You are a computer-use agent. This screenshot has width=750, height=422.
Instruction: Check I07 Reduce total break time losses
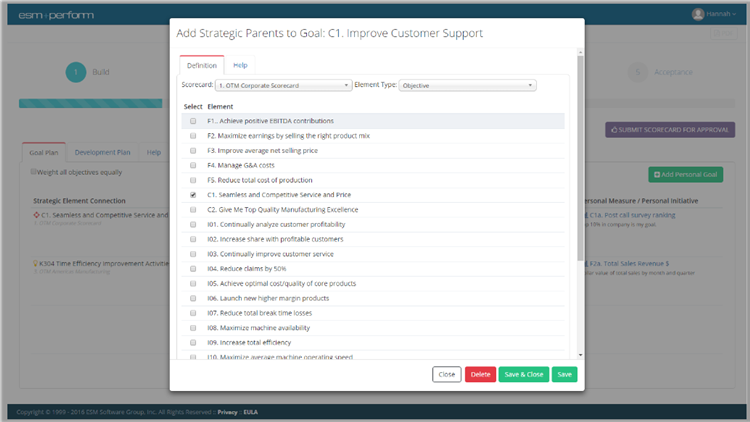(193, 313)
